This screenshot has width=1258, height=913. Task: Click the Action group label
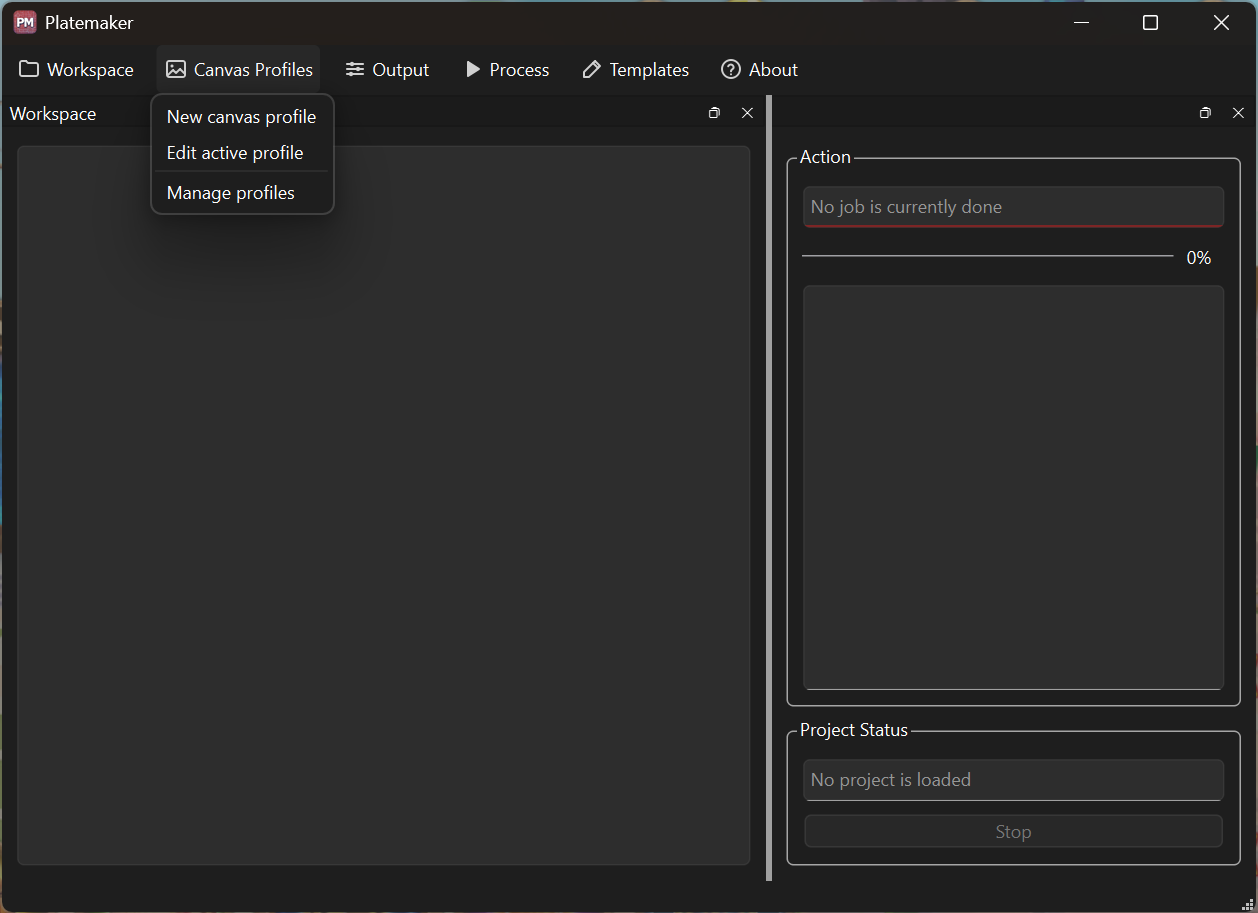point(825,157)
